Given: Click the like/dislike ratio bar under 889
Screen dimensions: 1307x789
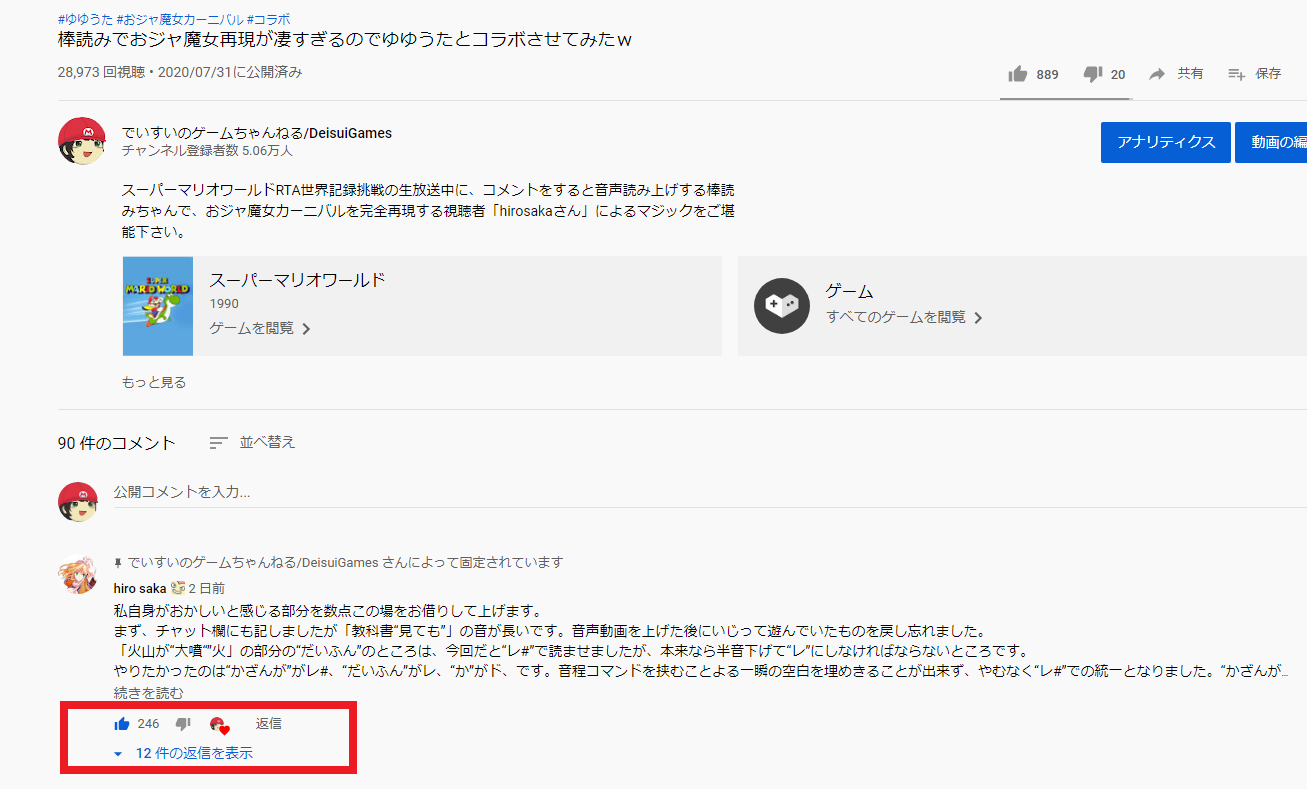Looking at the screenshot, I should click(x=1065, y=100).
